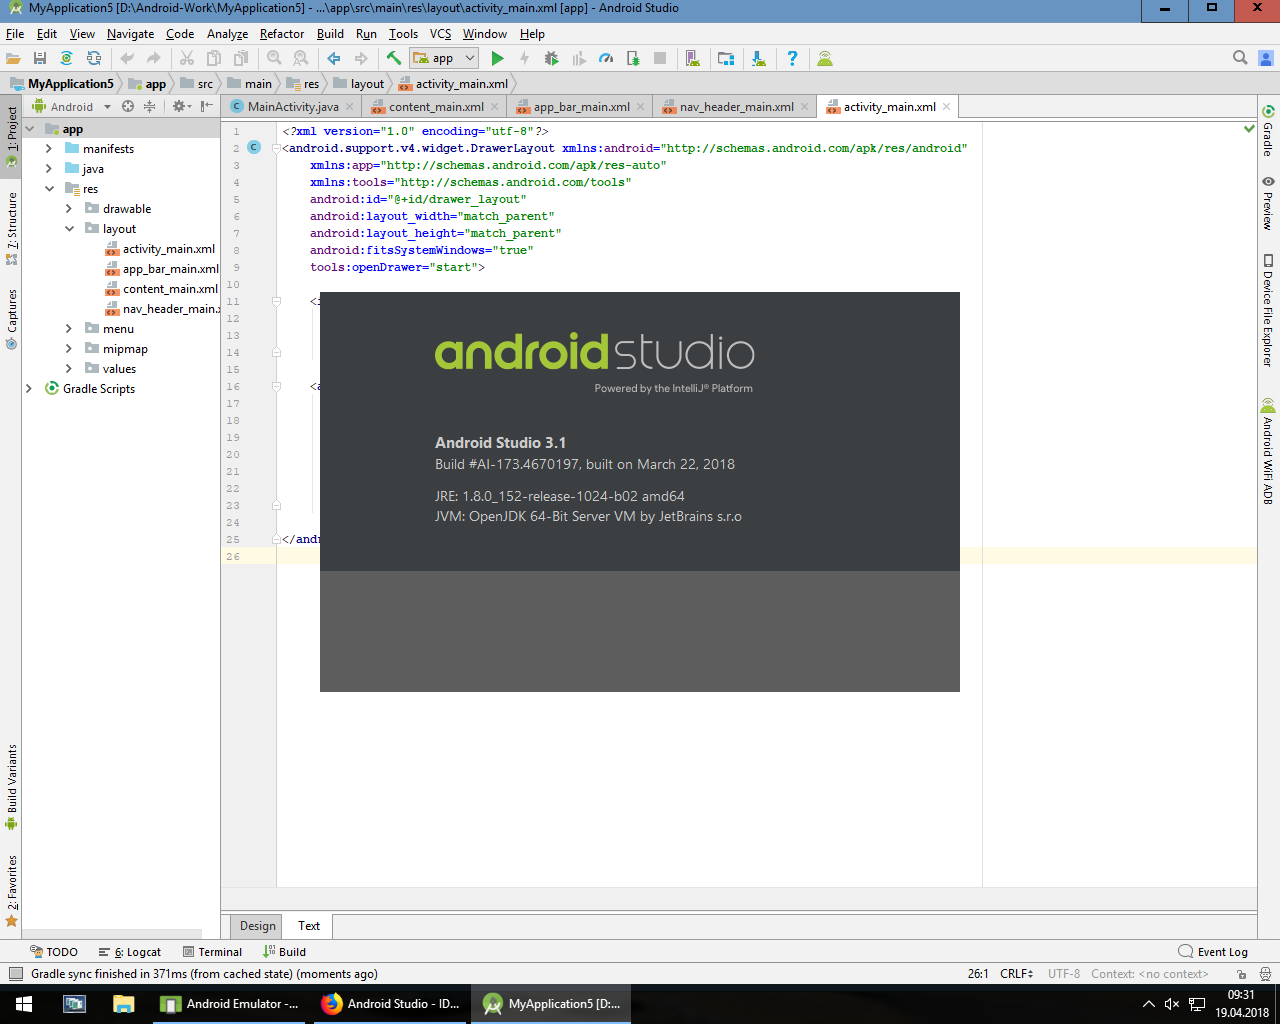Start debugging with the Debug bug icon
Viewport: 1280px width, 1024px height.
pos(551,59)
